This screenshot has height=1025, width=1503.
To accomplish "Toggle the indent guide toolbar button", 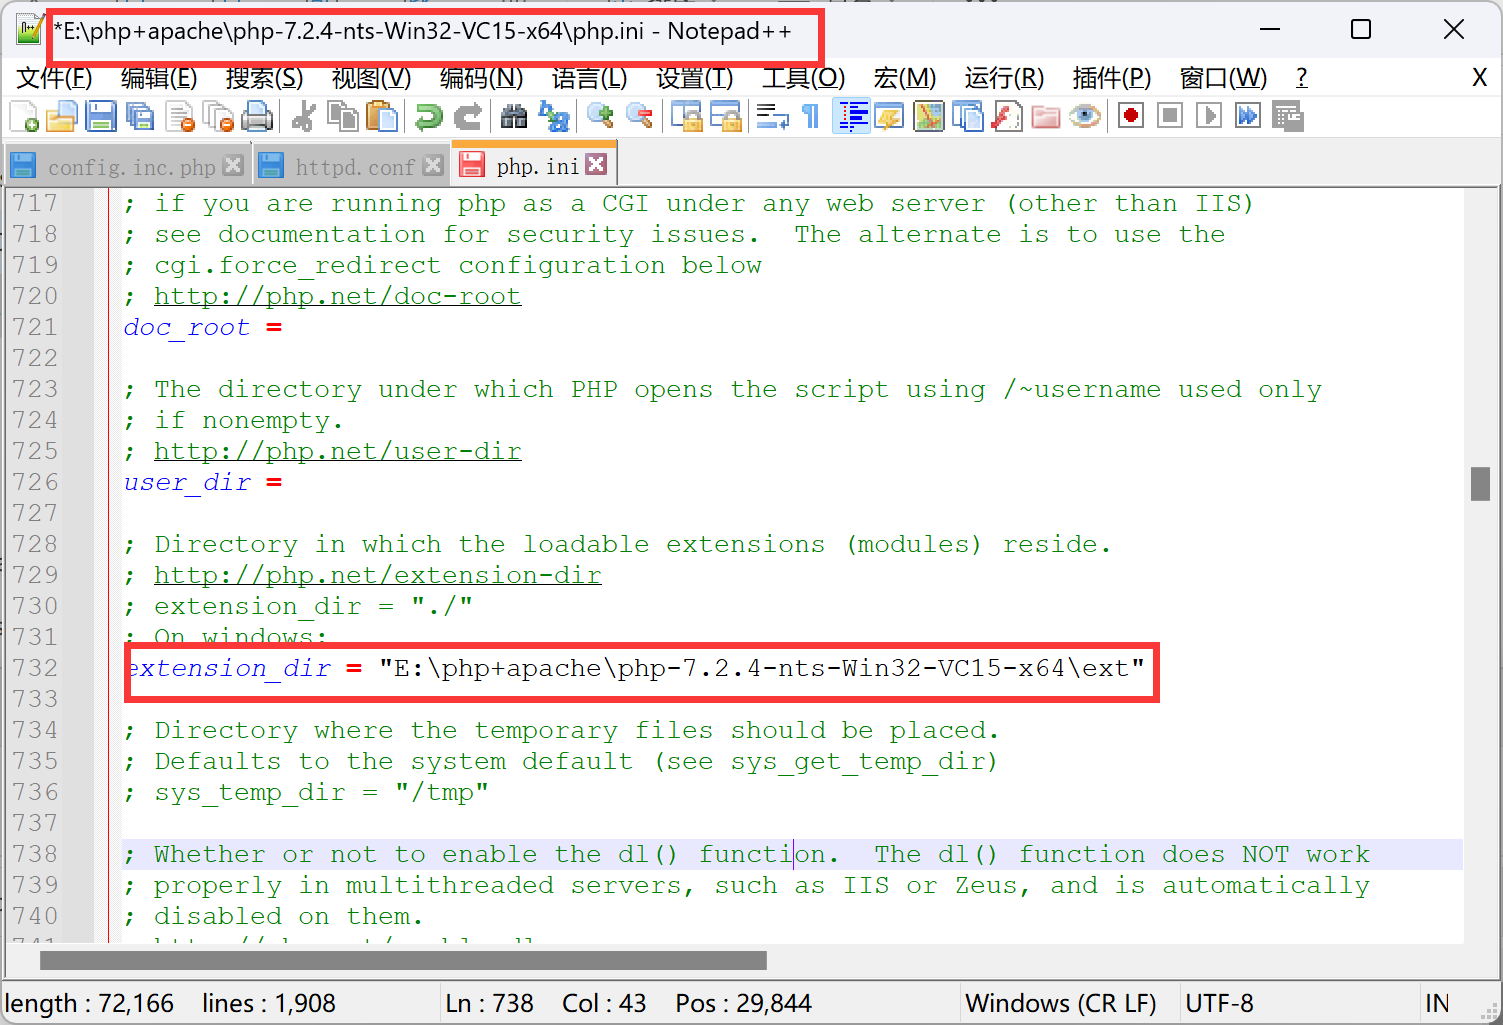I will tap(851, 117).
